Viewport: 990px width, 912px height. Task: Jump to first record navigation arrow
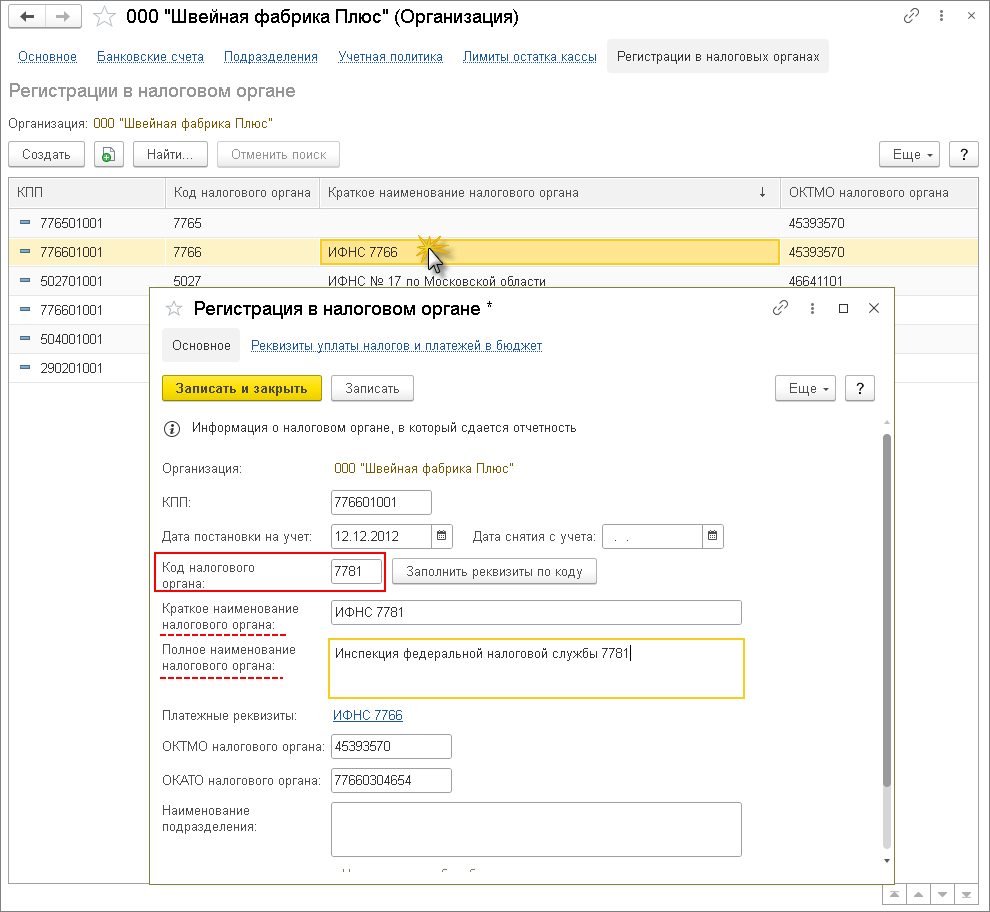coord(894,894)
